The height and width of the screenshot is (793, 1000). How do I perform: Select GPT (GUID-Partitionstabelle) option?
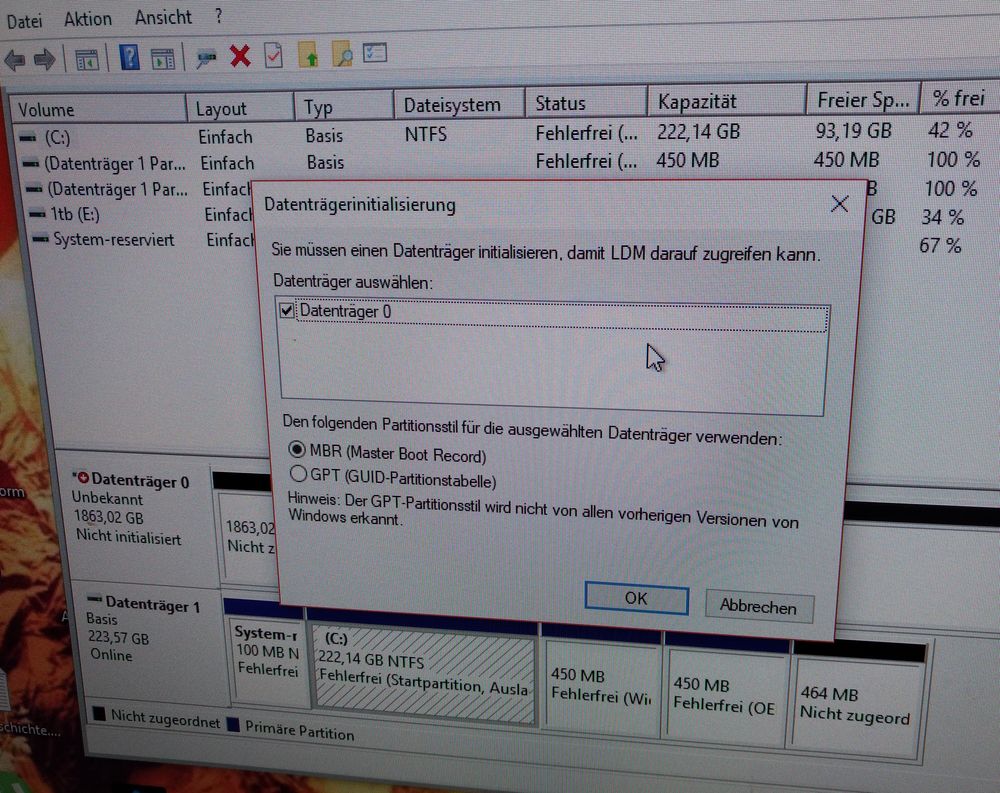298,473
